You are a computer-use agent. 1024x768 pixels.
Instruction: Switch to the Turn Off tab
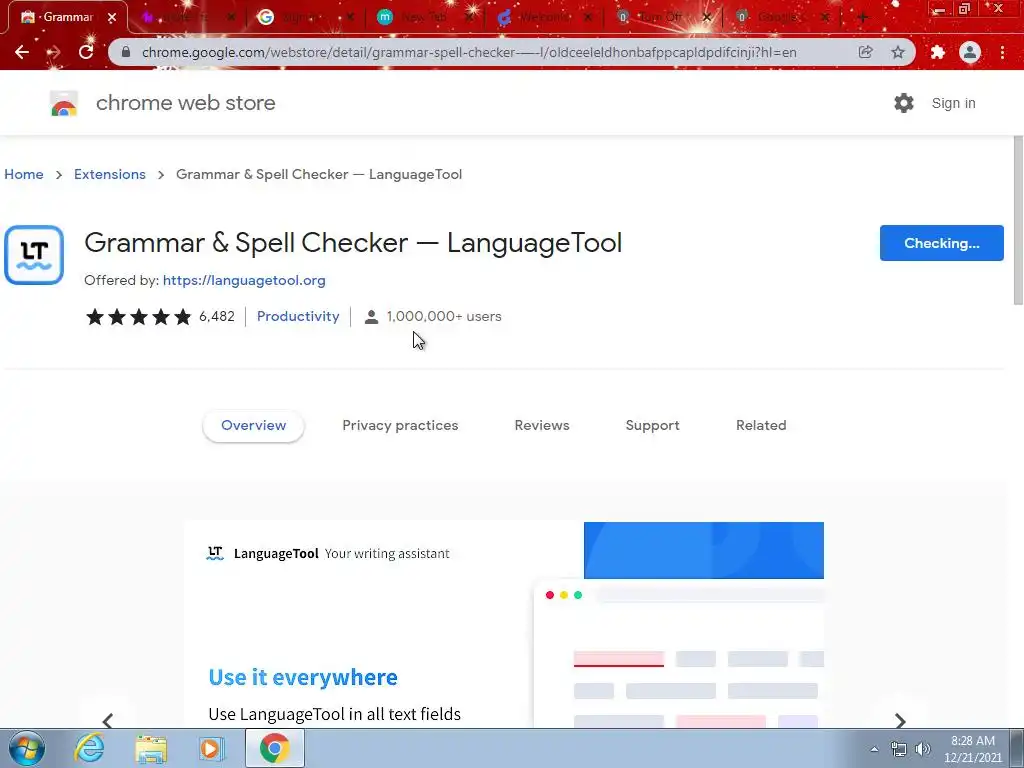coord(661,18)
